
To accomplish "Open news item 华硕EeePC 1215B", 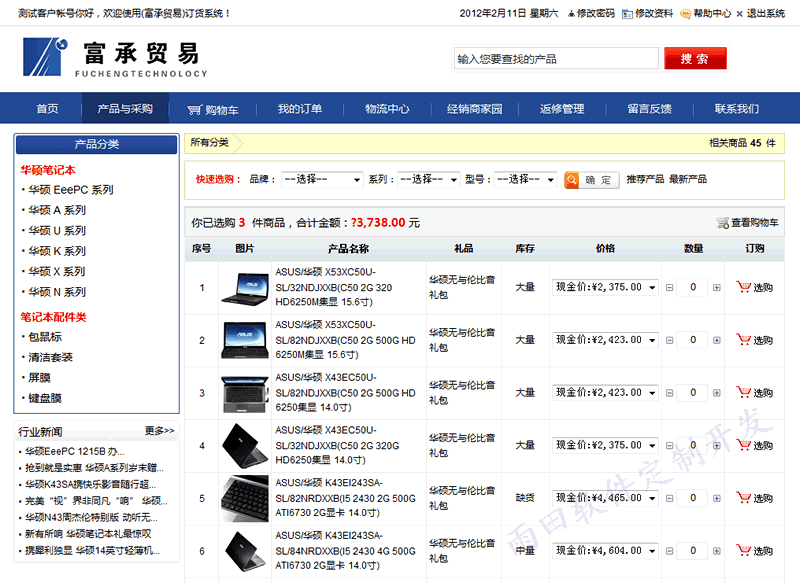I will [75, 451].
